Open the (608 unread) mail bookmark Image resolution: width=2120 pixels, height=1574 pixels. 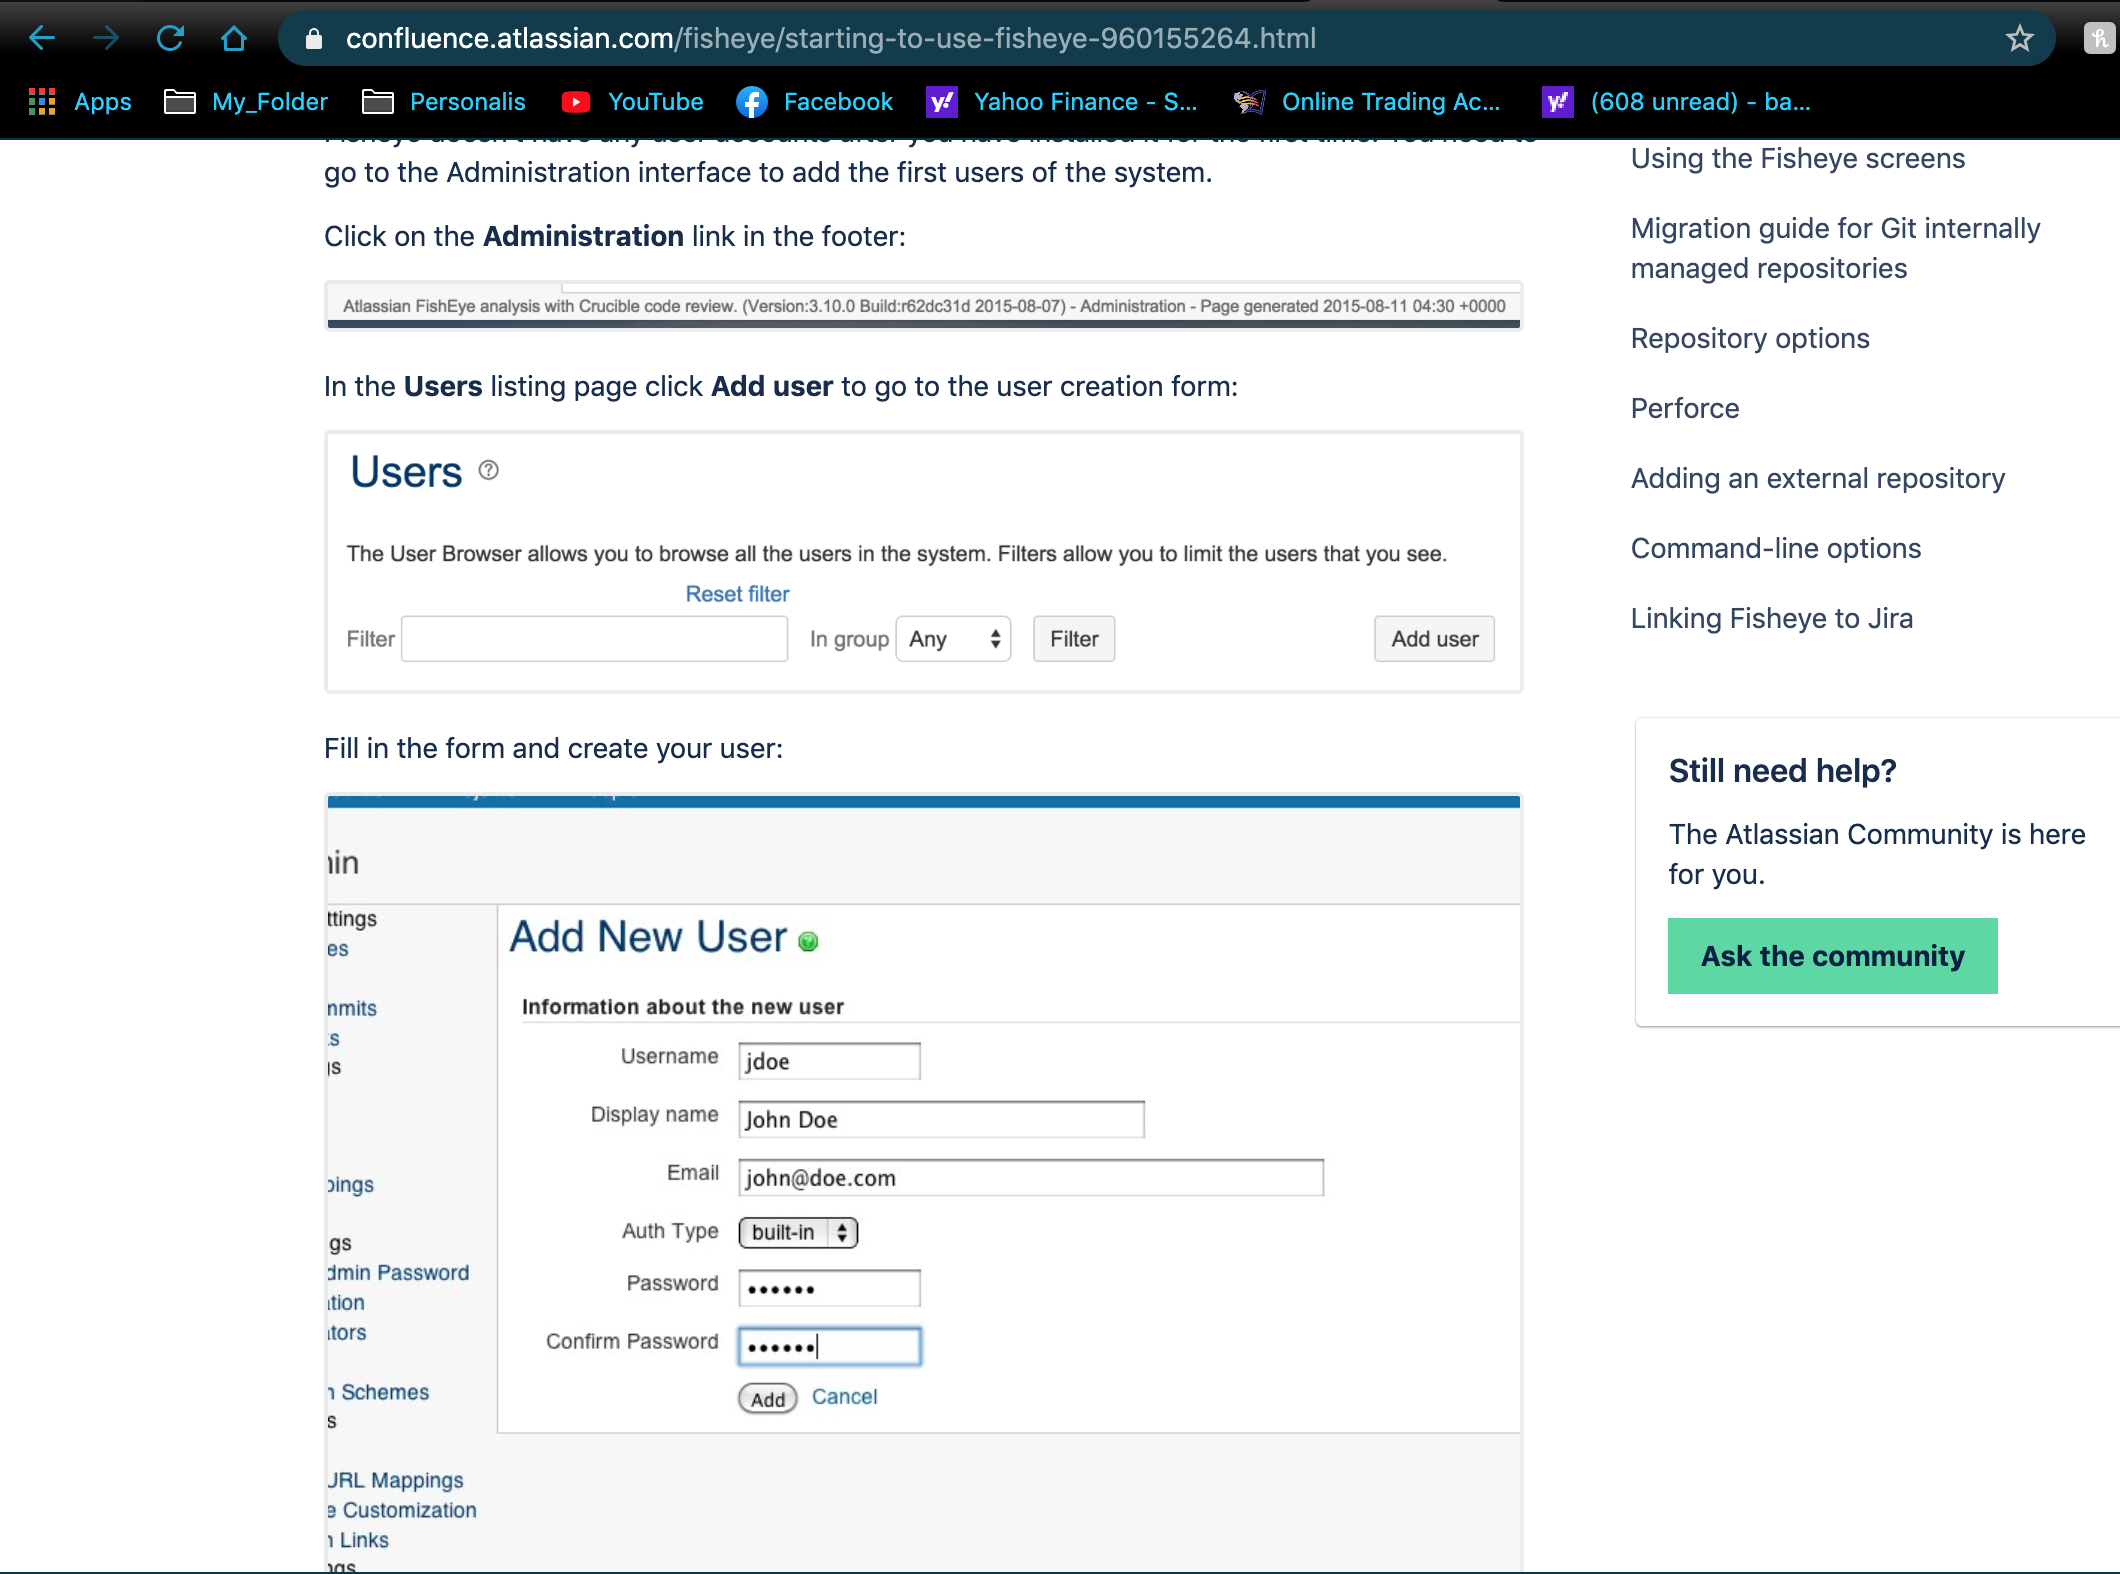coord(1677,101)
